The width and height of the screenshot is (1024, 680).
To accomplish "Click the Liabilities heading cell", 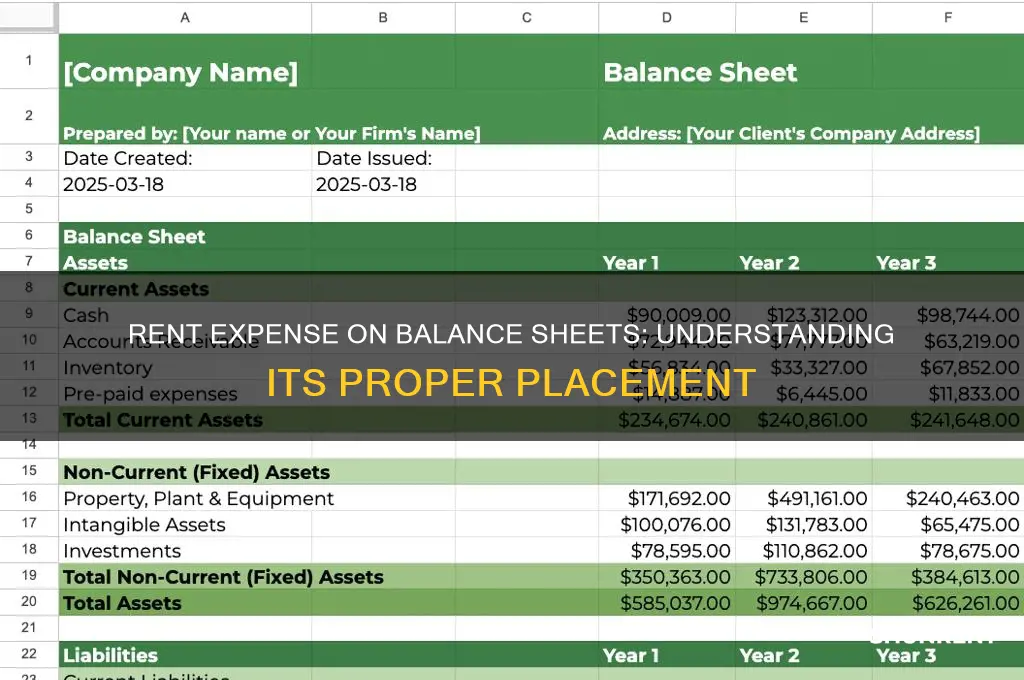I will [x=110, y=655].
